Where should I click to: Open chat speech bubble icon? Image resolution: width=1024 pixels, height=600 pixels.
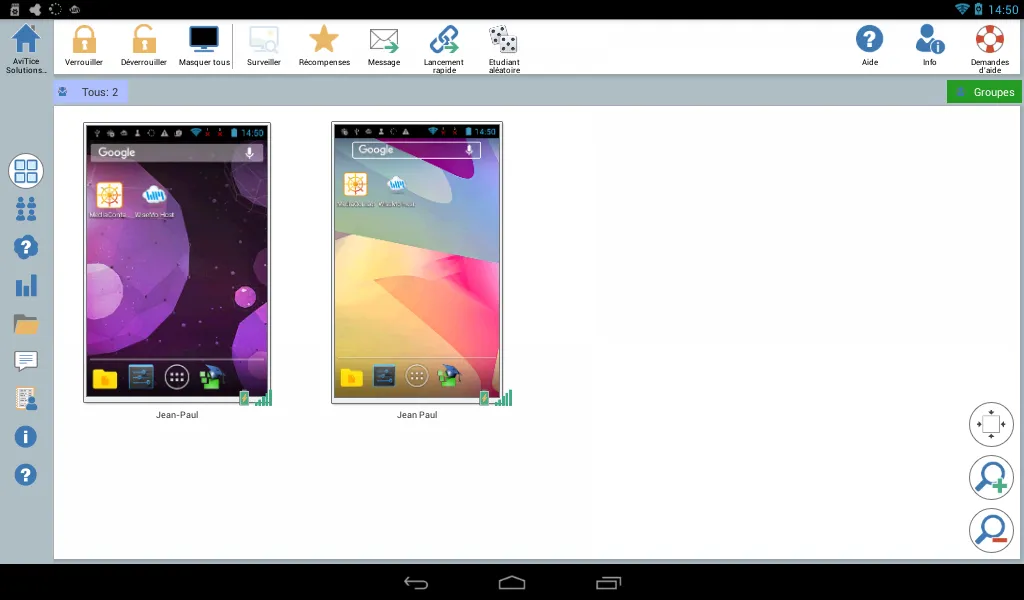click(x=25, y=360)
